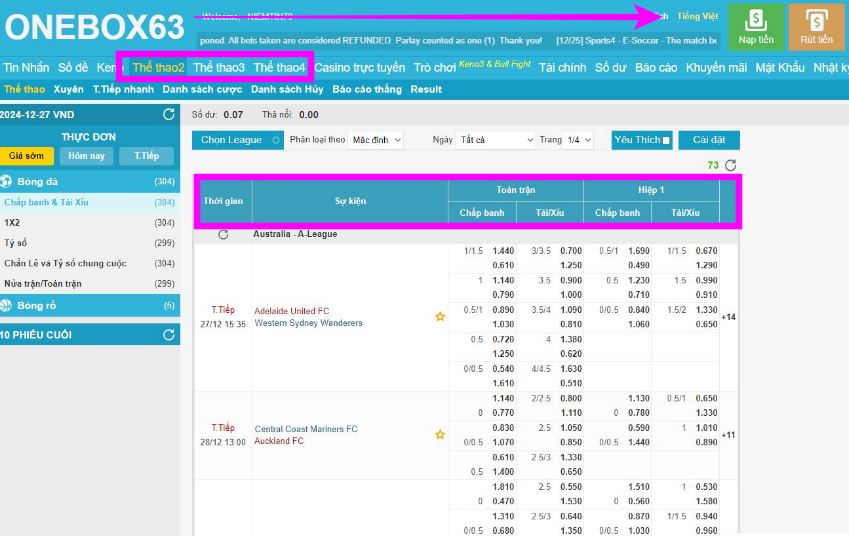Click the 0.700 over/under odds
Viewport: 849px width, 536px height.
click(x=571, y=251)
